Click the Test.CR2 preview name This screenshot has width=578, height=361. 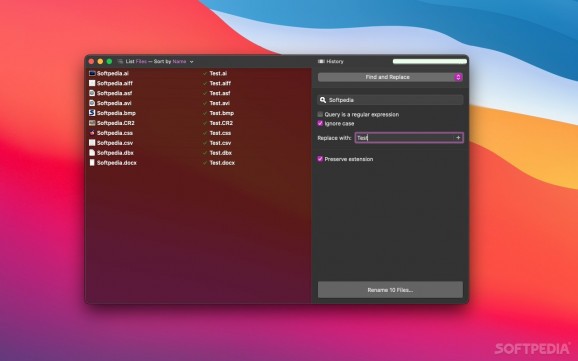click(221, 123)
